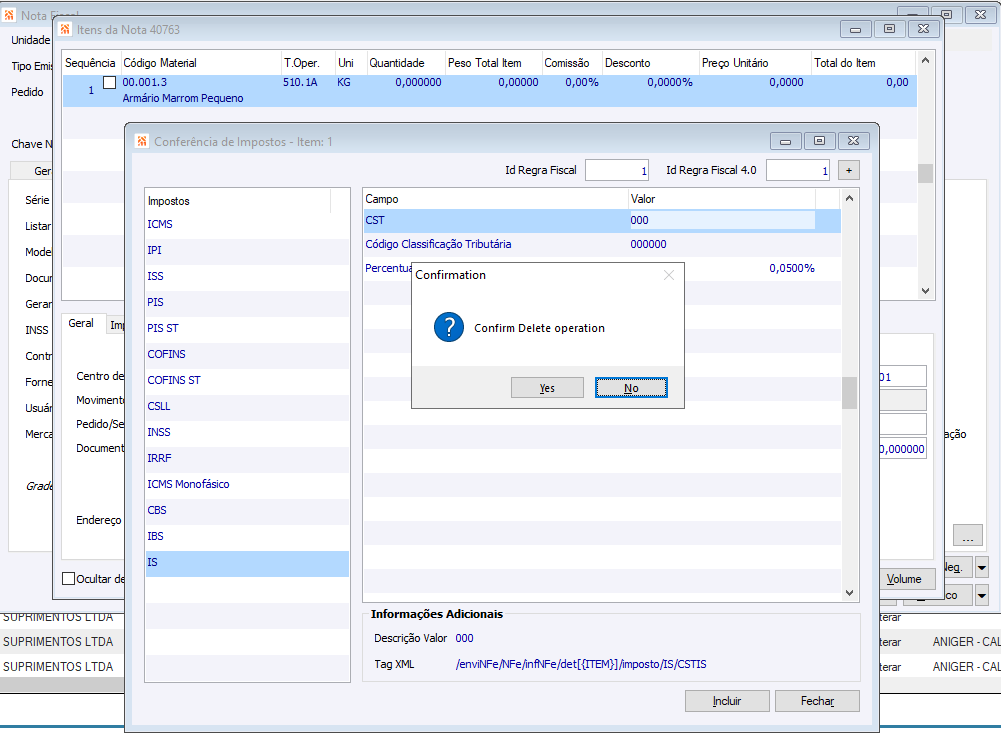Image resolution: width=1001 pixels, height=733 pixels.
Task: Select PIS ST in the Impostos list
Action: tap(247, 328)
